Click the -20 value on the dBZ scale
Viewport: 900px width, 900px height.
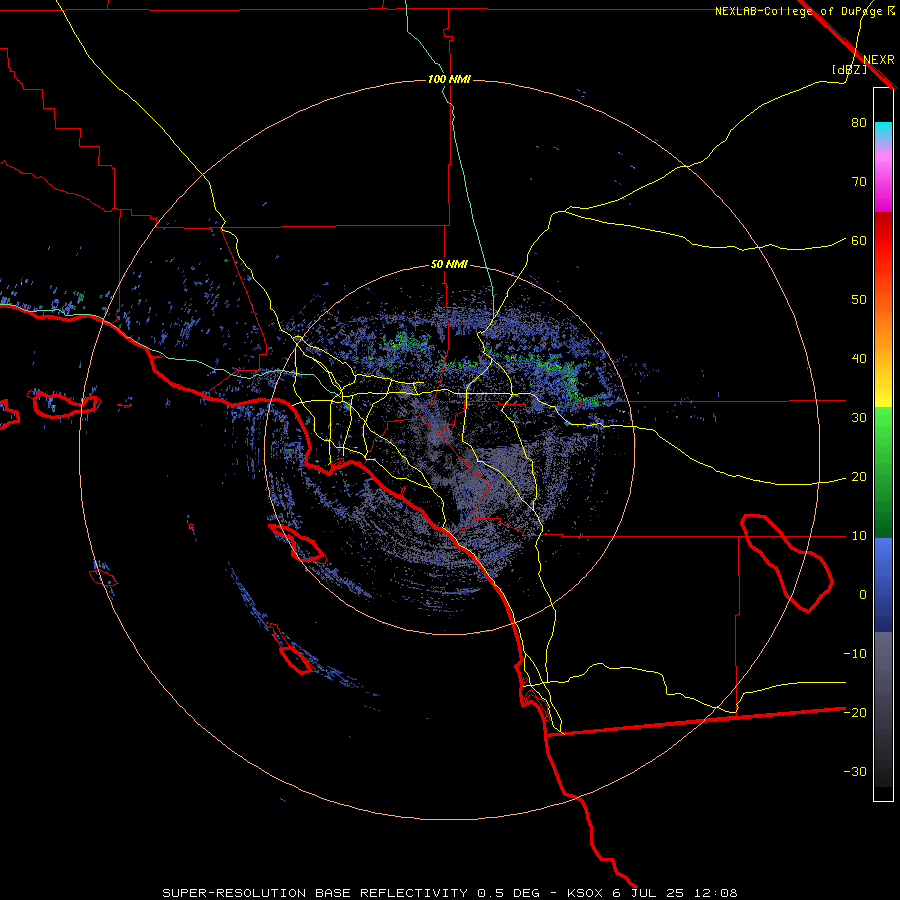(x=855, y=713)
